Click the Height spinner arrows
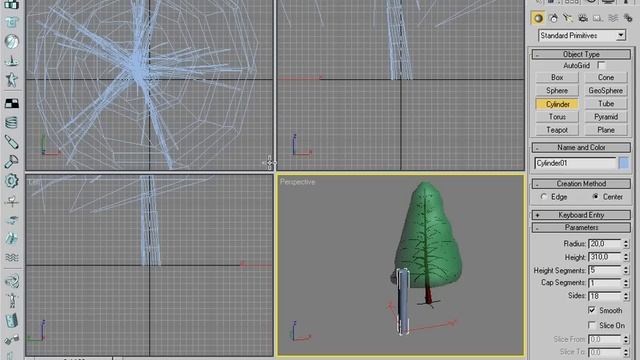 click(626, 257)
